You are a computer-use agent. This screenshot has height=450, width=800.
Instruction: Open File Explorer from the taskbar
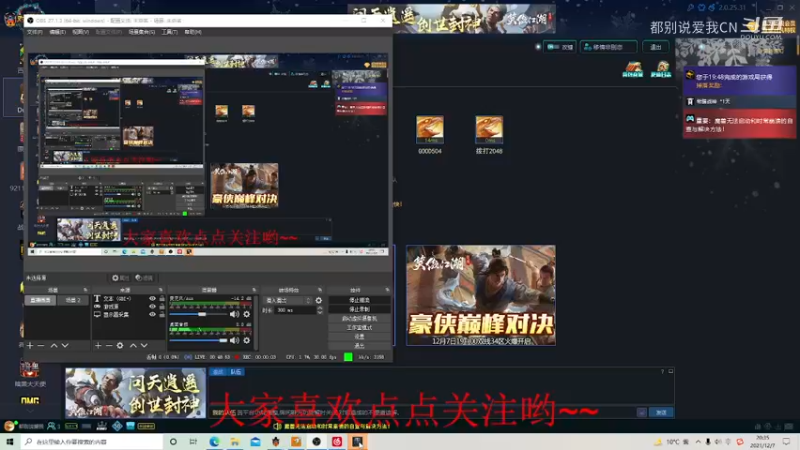235,441
